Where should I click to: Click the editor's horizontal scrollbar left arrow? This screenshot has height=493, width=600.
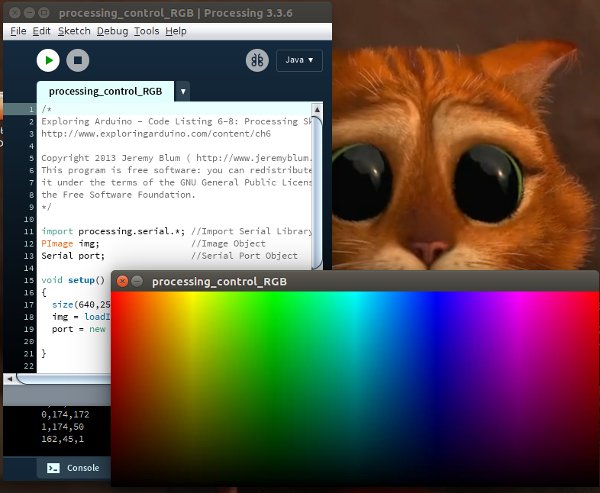pos(10,379)
